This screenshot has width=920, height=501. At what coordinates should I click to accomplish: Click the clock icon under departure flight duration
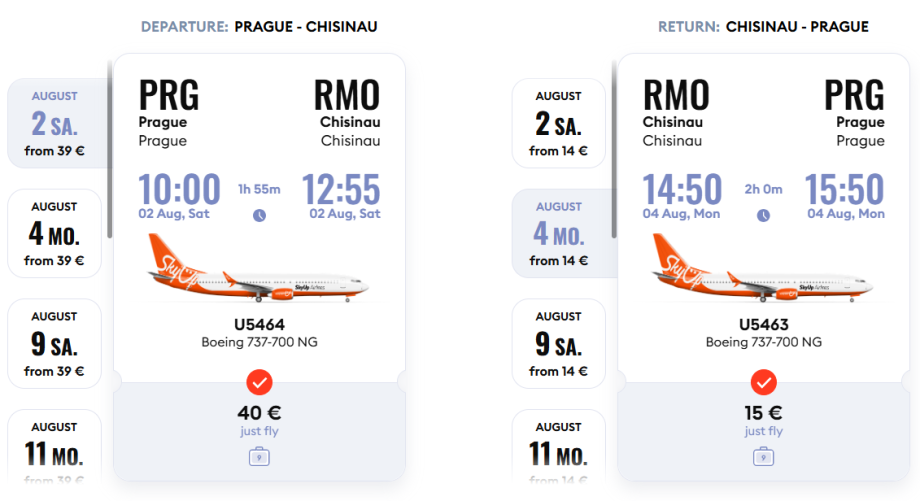[260, 215]
